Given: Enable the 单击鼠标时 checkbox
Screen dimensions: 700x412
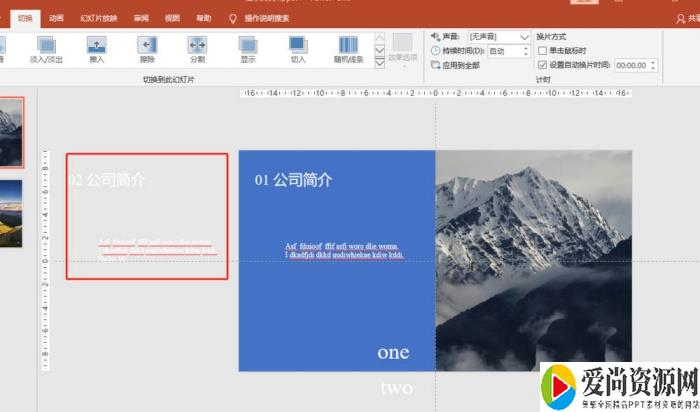Looking at the screenshot, I should click(543, 51).
